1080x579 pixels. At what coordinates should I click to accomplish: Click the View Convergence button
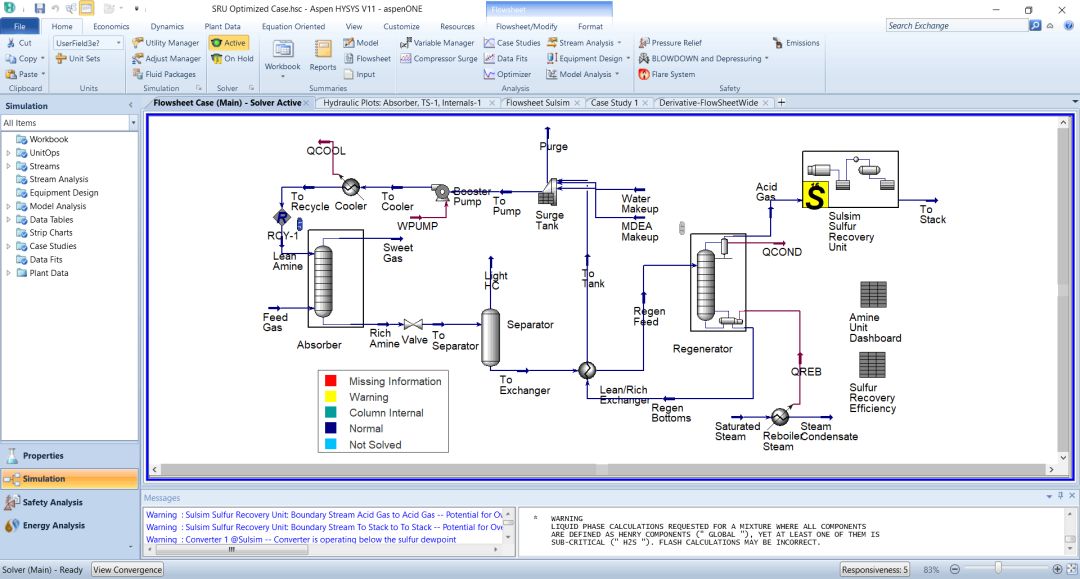coord(127,569)
